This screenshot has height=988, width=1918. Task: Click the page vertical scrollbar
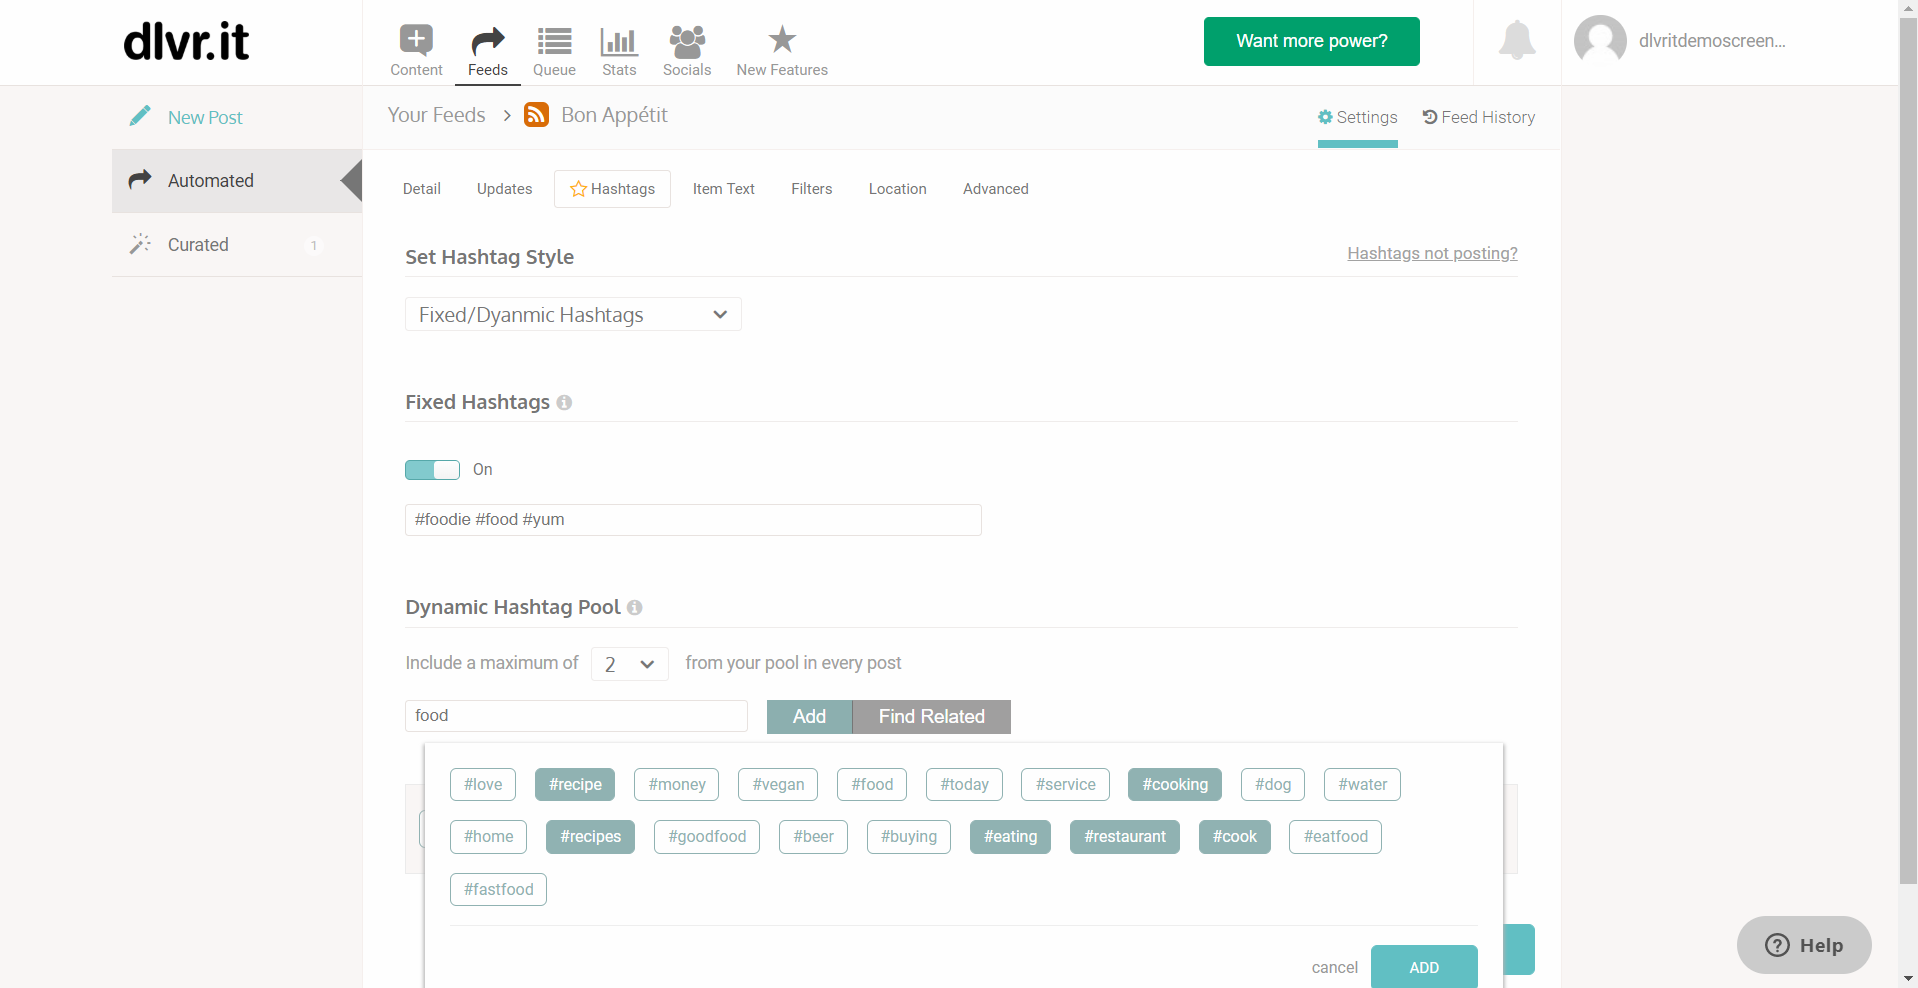(1908, 450)
